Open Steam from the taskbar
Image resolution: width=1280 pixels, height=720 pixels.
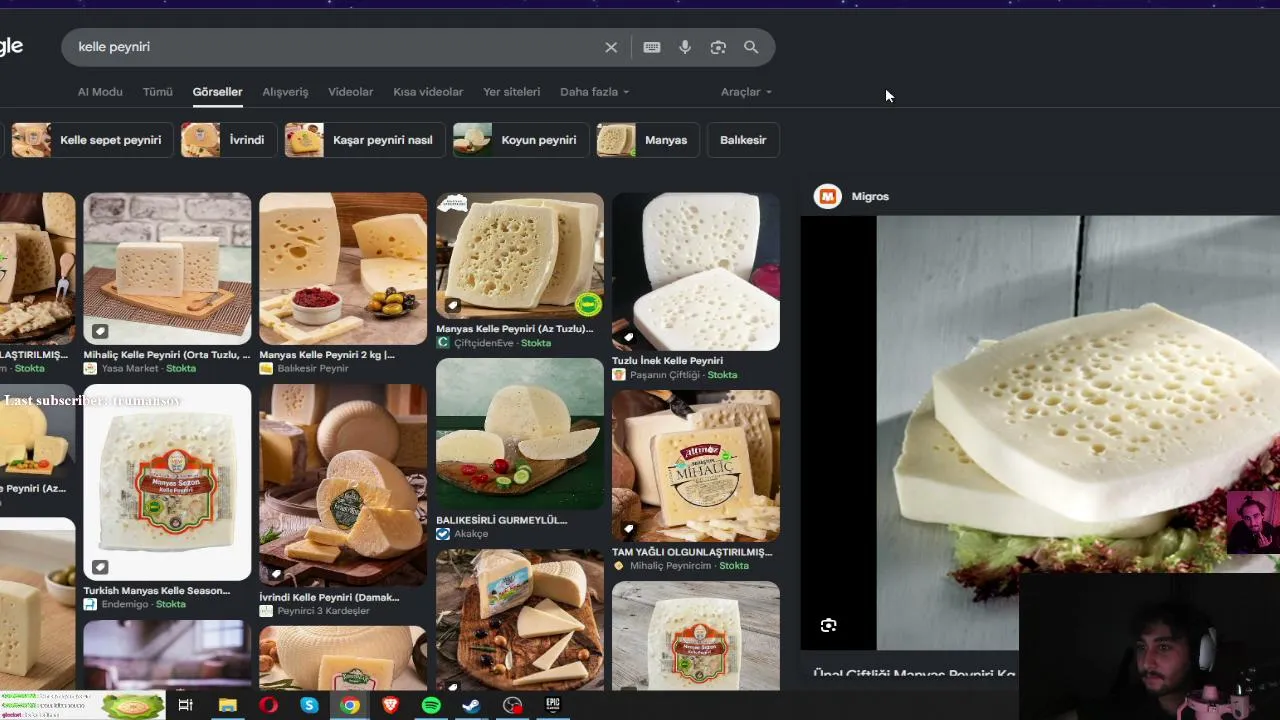click(x=471, y=705)
